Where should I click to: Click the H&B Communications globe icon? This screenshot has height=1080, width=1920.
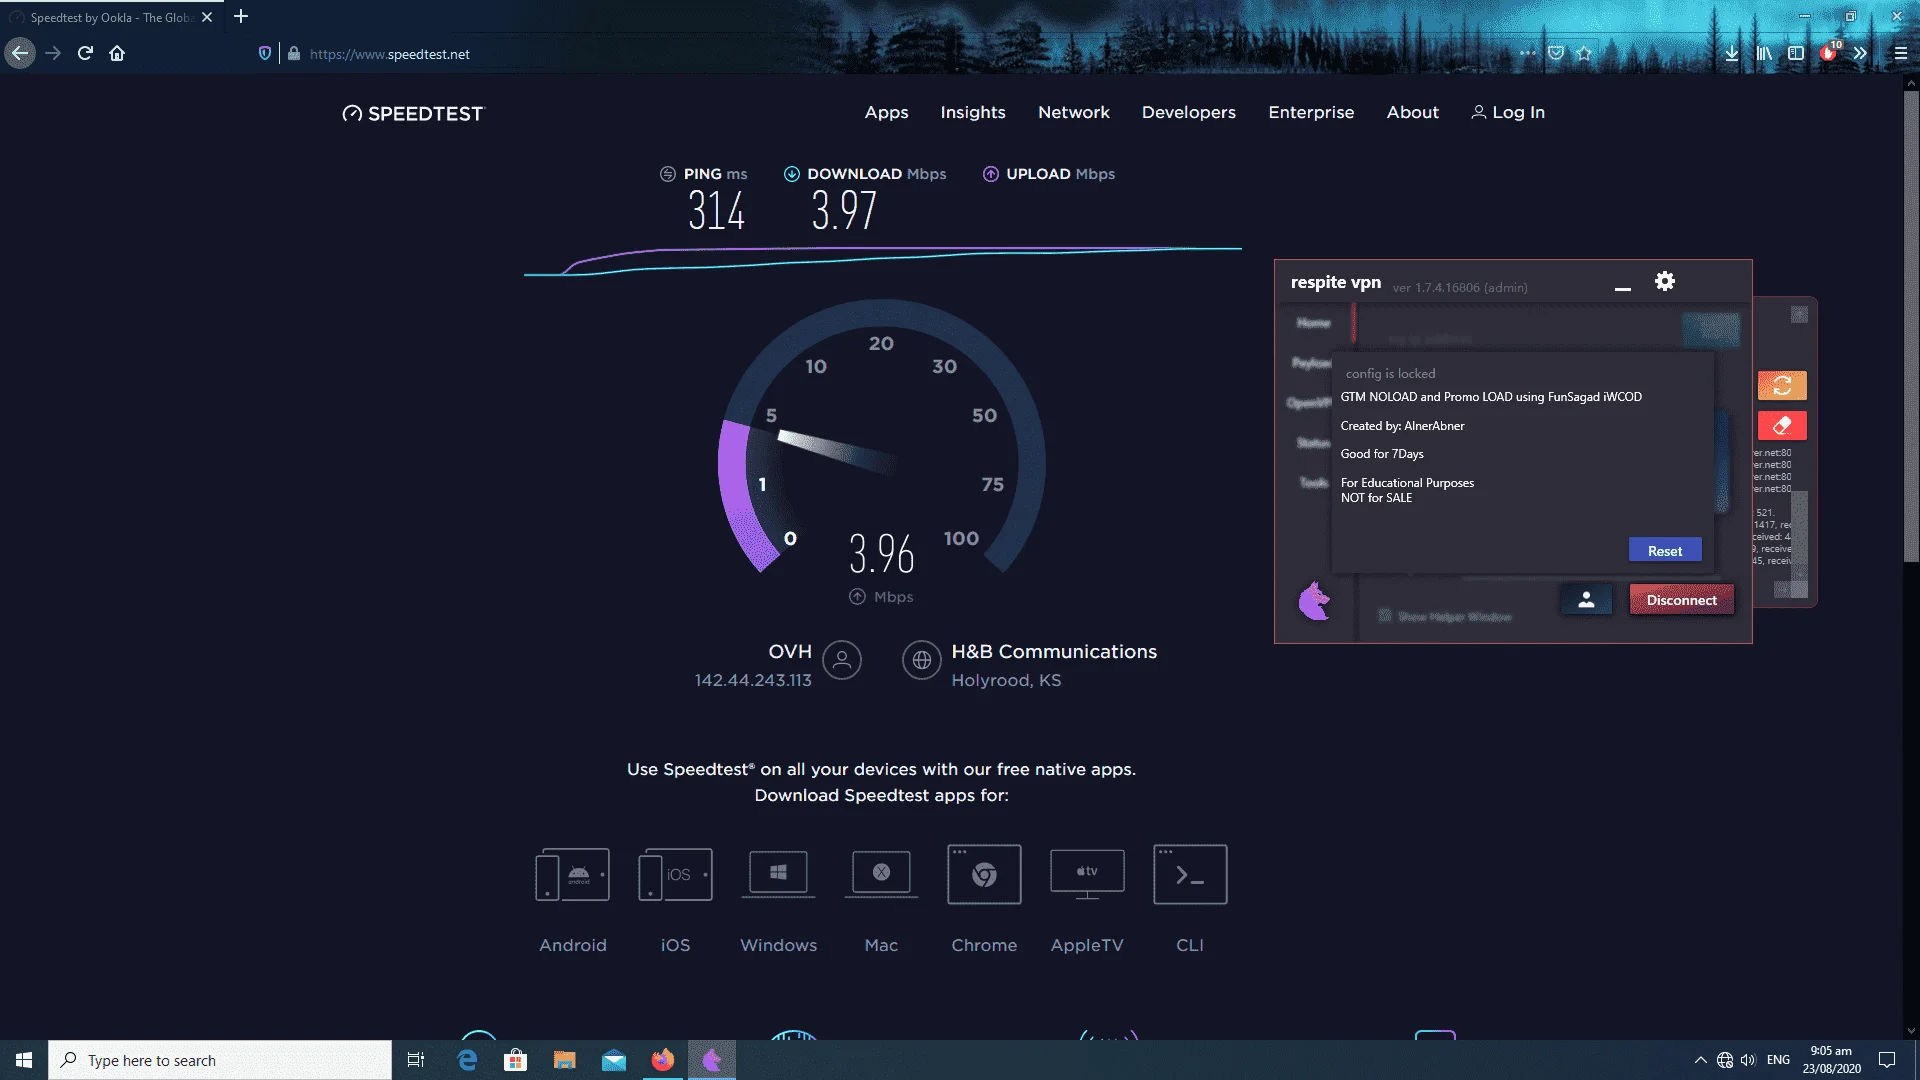[x=922, y=660]
